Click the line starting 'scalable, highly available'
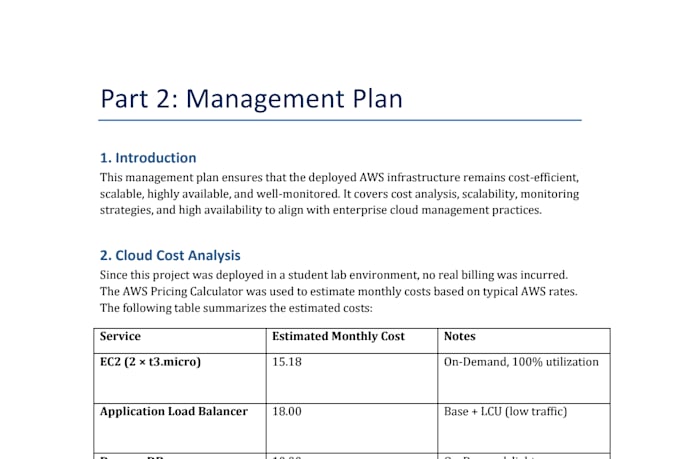Viewport: 680px width, 459px height. point(340,194)
